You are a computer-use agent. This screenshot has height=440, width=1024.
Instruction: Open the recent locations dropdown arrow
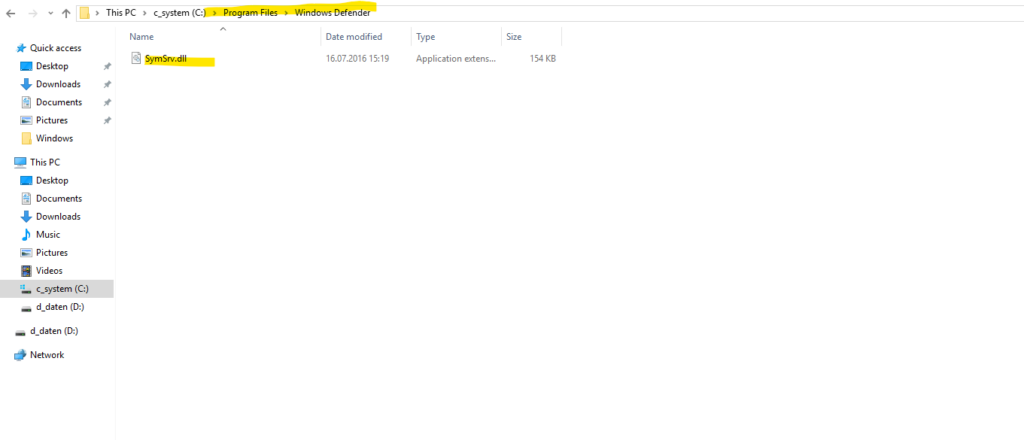(x=50, y=14)
